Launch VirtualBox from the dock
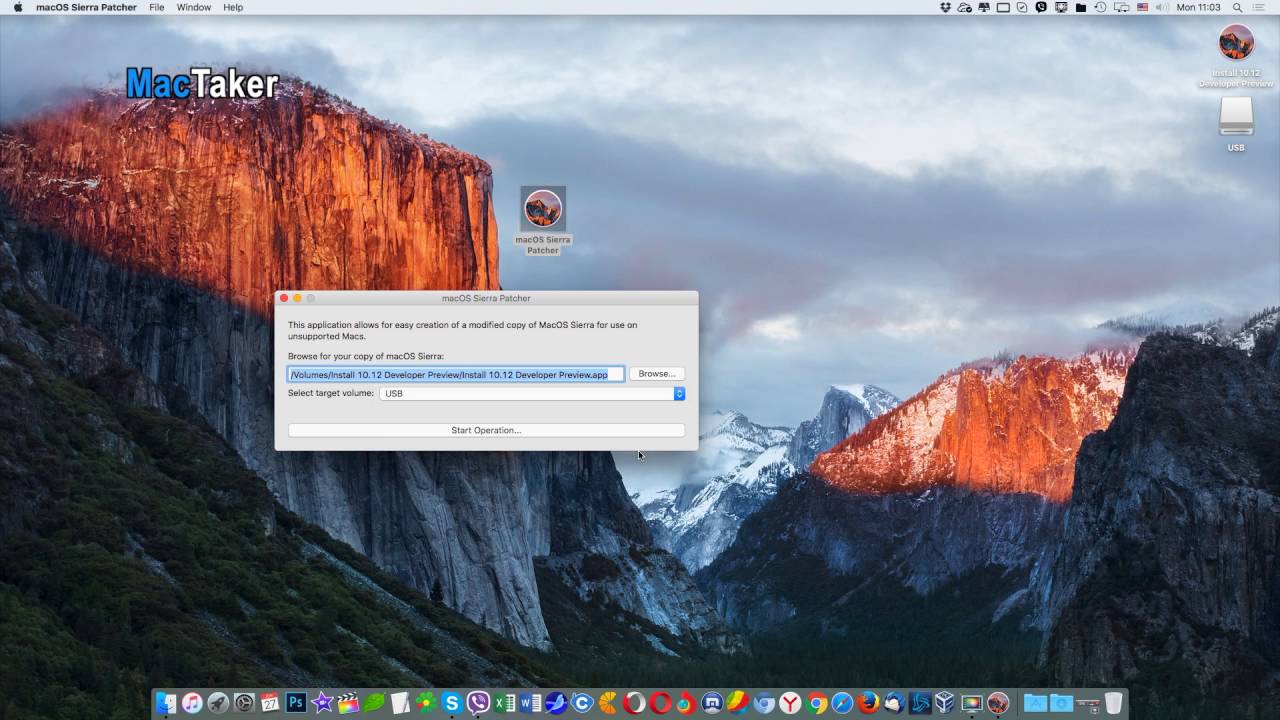 point(946,703)
